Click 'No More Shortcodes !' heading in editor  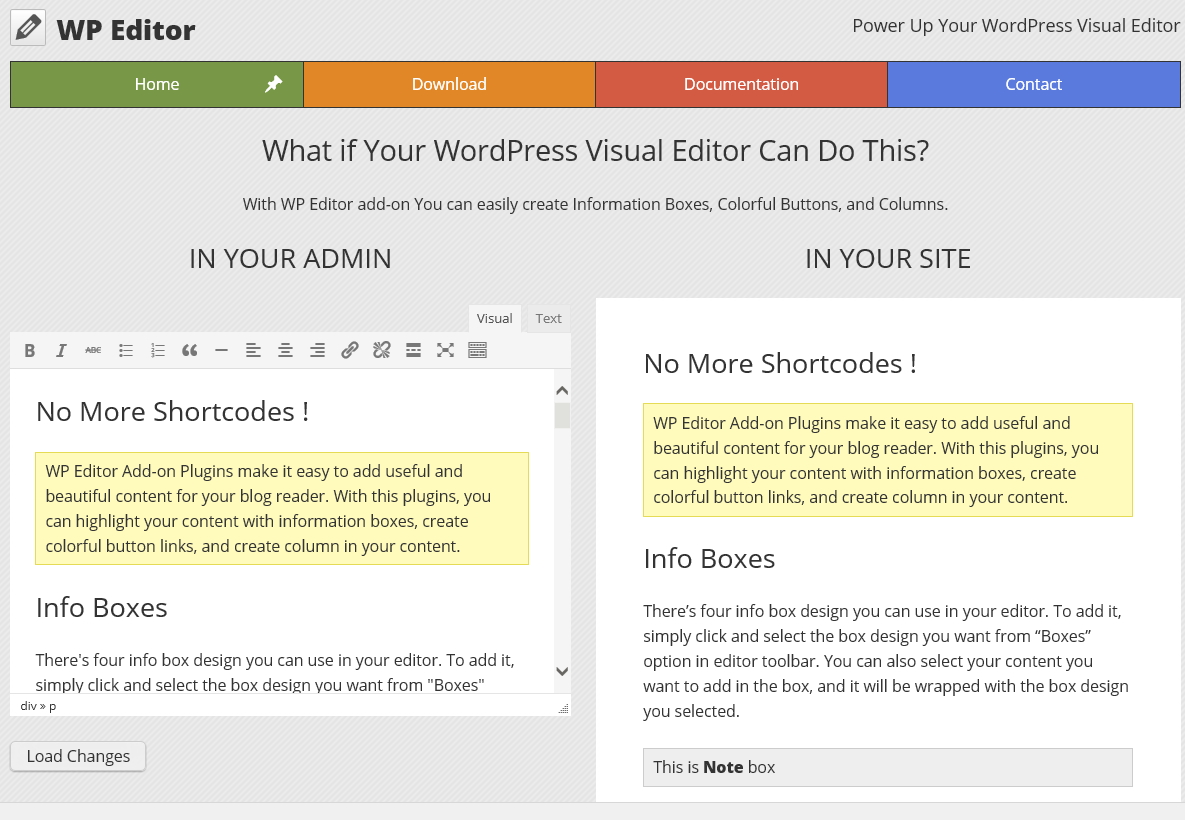tap(172, 412)
